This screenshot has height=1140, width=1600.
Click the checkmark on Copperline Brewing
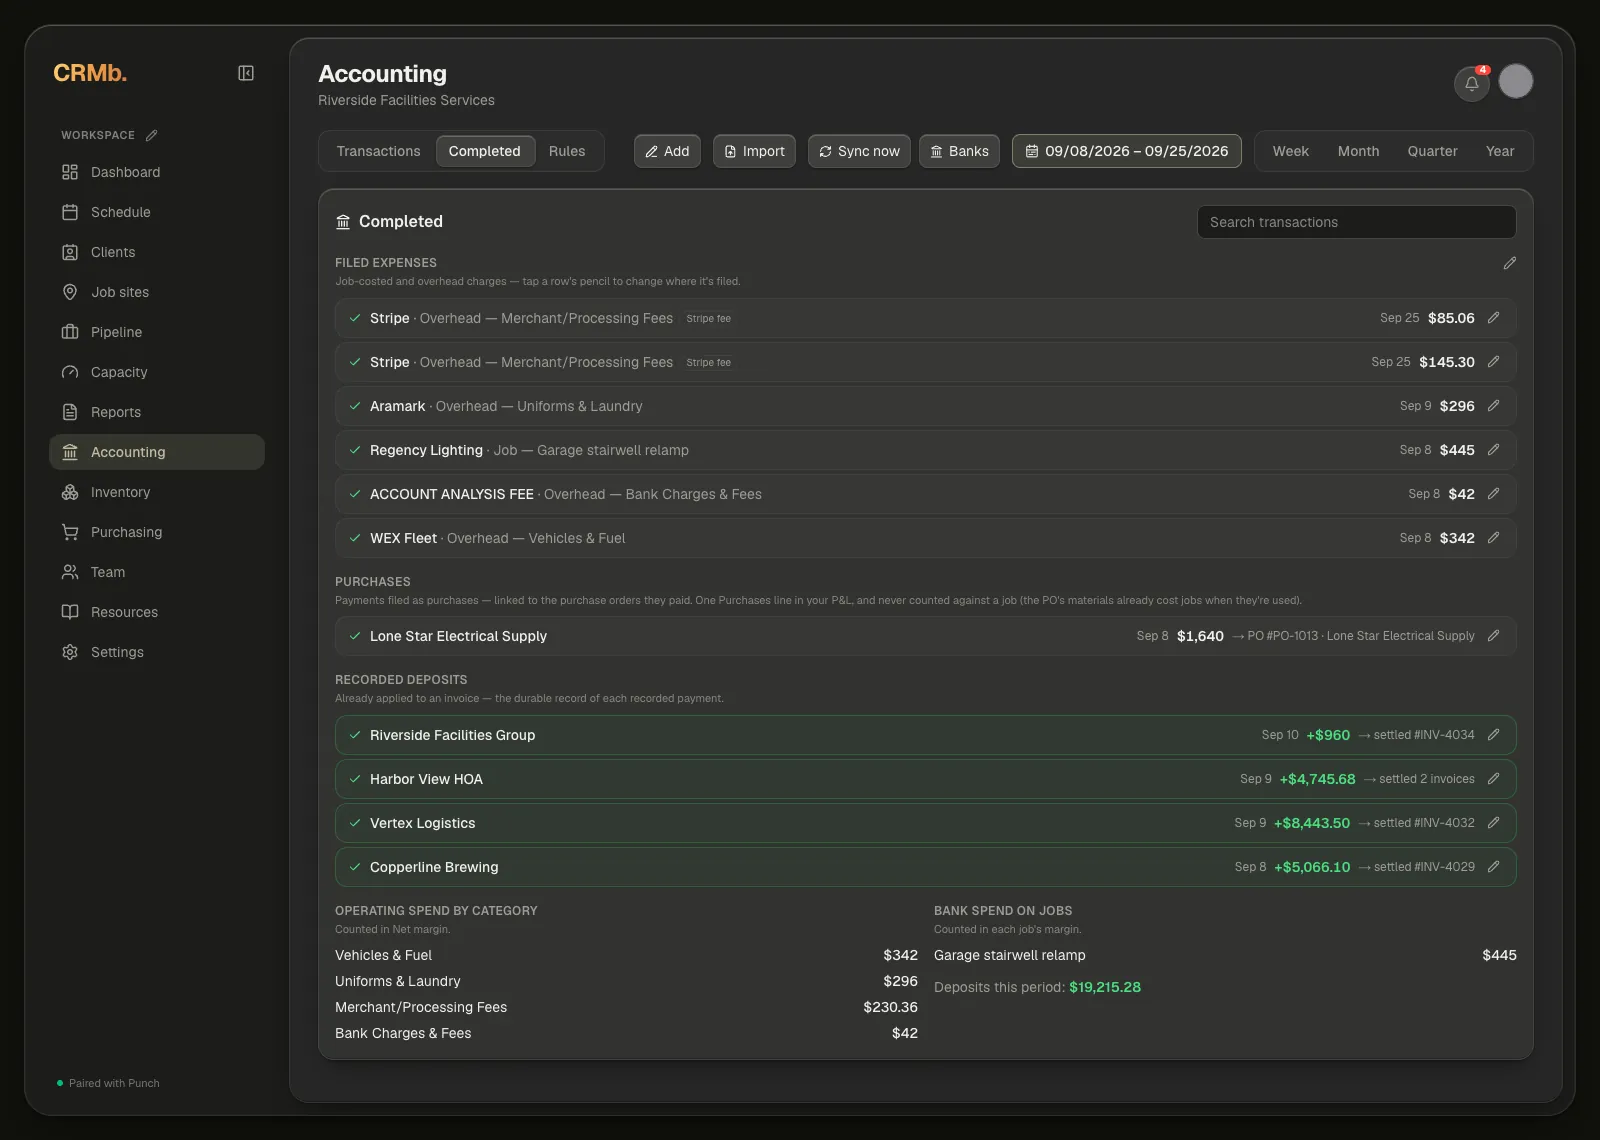click(x=355, y=867)
